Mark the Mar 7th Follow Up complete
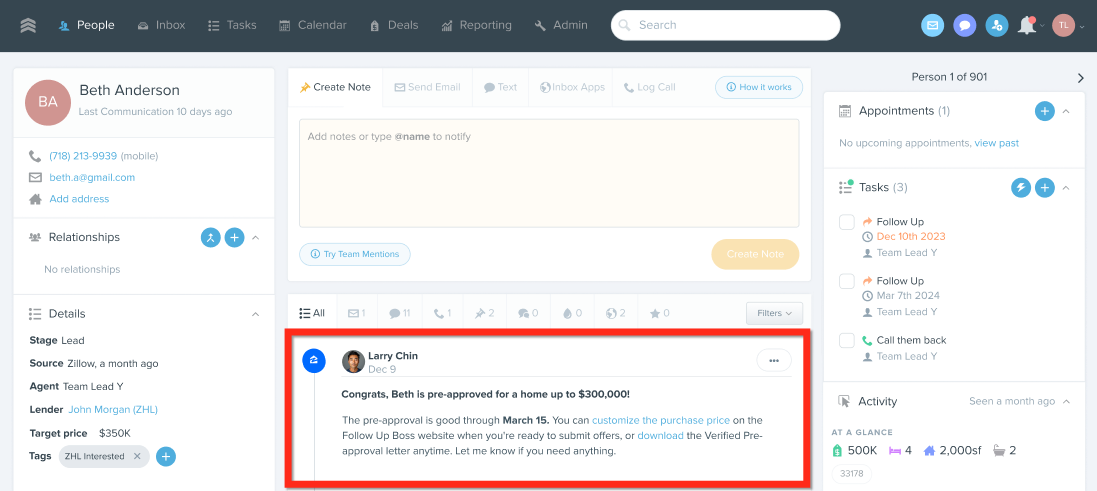 click(847, 281)
